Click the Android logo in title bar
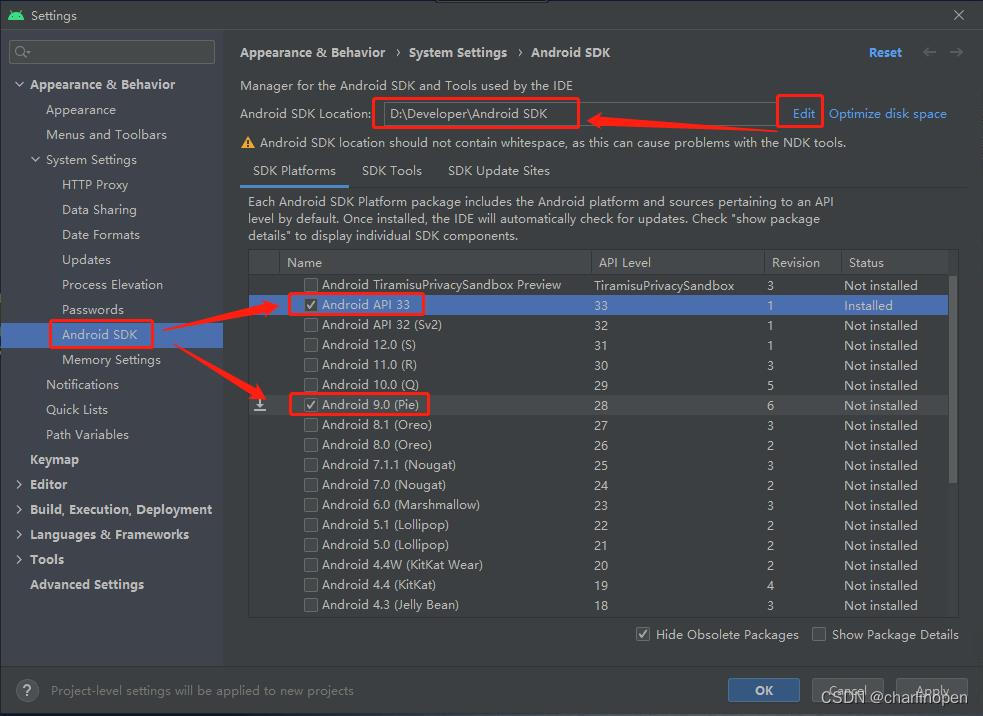Screen dimensions: 983x716 (15, 15)
